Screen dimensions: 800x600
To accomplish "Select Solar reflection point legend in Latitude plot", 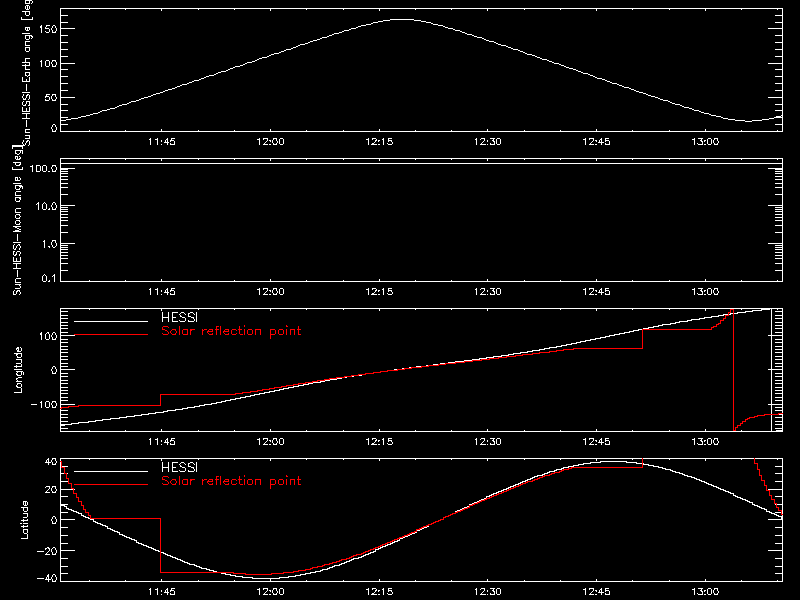I will [231, 481].
